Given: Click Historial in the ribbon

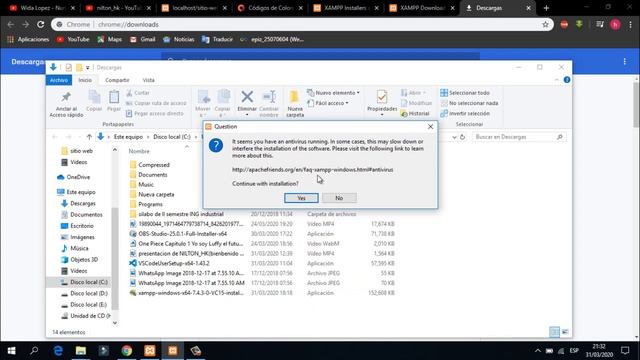Looking at the screenshot, I should point(415,114).
